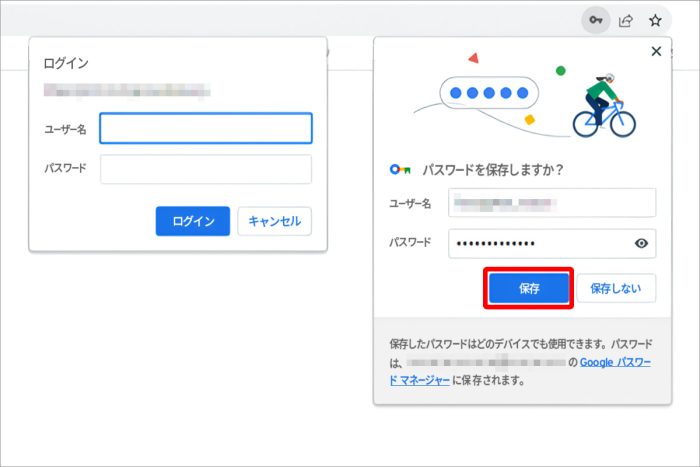The image size is (700, 467).
Task: Click the colored Google key logo by the heading
Action: (x=401, y=170)
